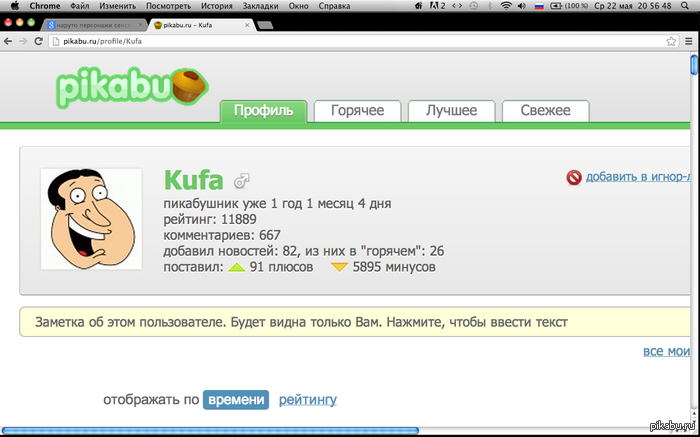Open the Apple menu
Viewport: 700px width, 437px height.
click(13, 6)
